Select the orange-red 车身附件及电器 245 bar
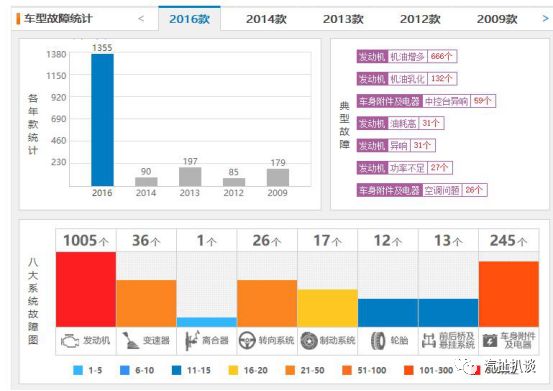 (x=509, y=294)
